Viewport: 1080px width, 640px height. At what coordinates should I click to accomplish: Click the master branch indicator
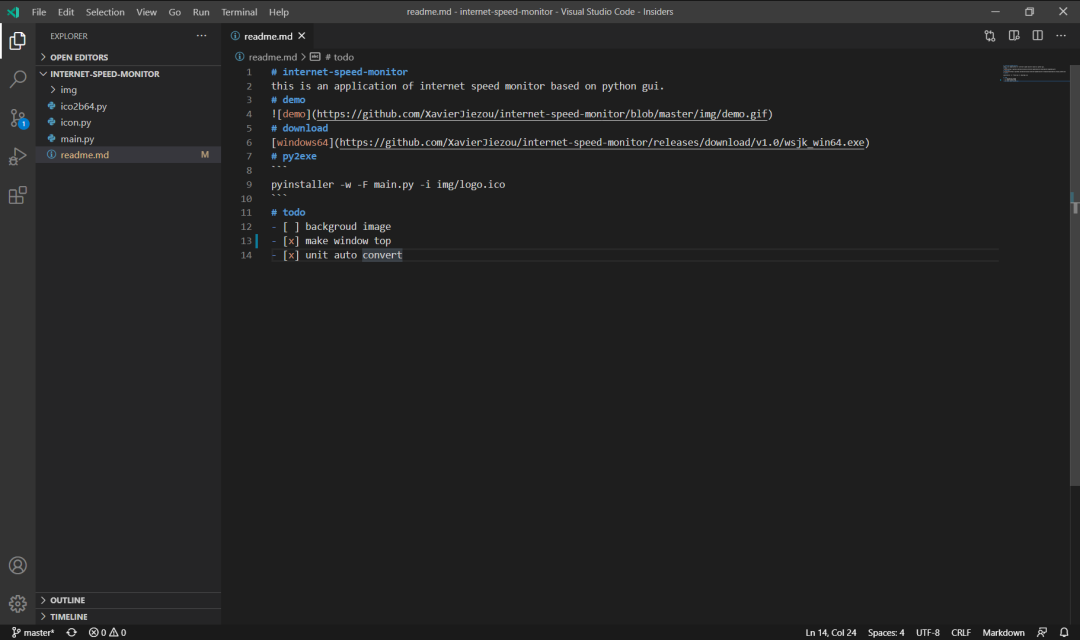tap(32, 632)
